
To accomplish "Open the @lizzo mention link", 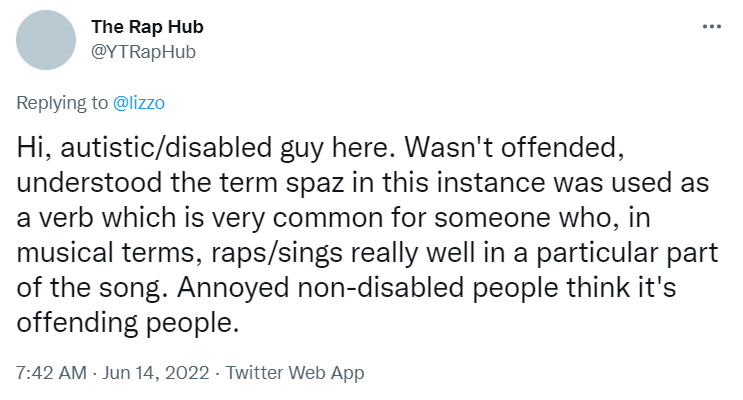I will coord(139,103).
